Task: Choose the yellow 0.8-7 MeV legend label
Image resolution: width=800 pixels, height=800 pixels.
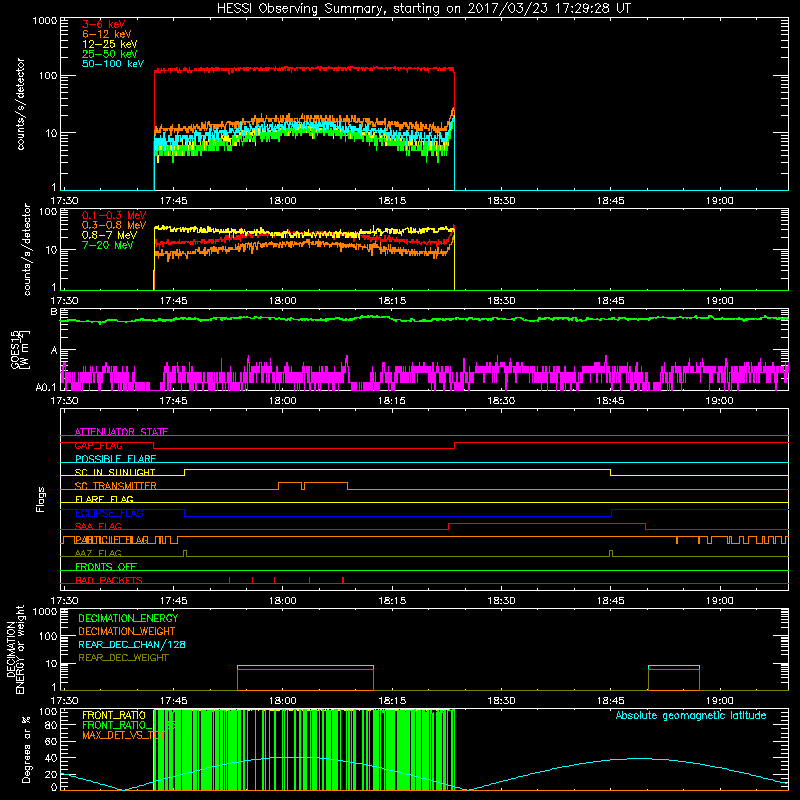Action: (109, 235)
